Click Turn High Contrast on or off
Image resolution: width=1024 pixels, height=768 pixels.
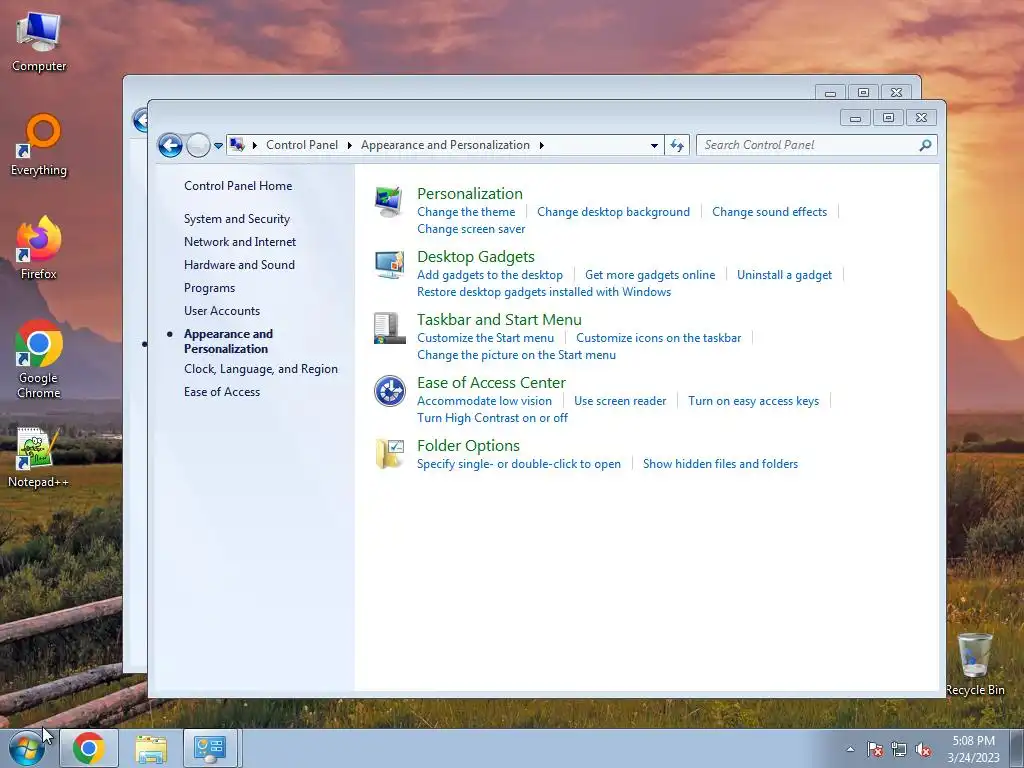pyautogui.click(x=492, y=418)
